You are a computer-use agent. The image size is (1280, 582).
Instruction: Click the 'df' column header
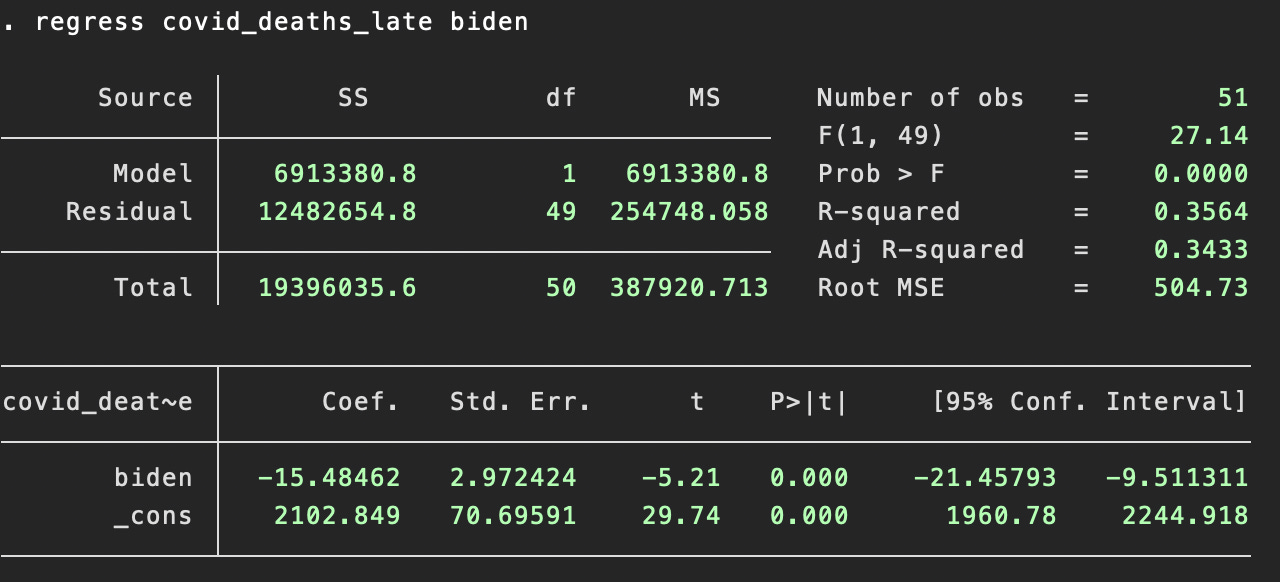(x=561, y=98)
